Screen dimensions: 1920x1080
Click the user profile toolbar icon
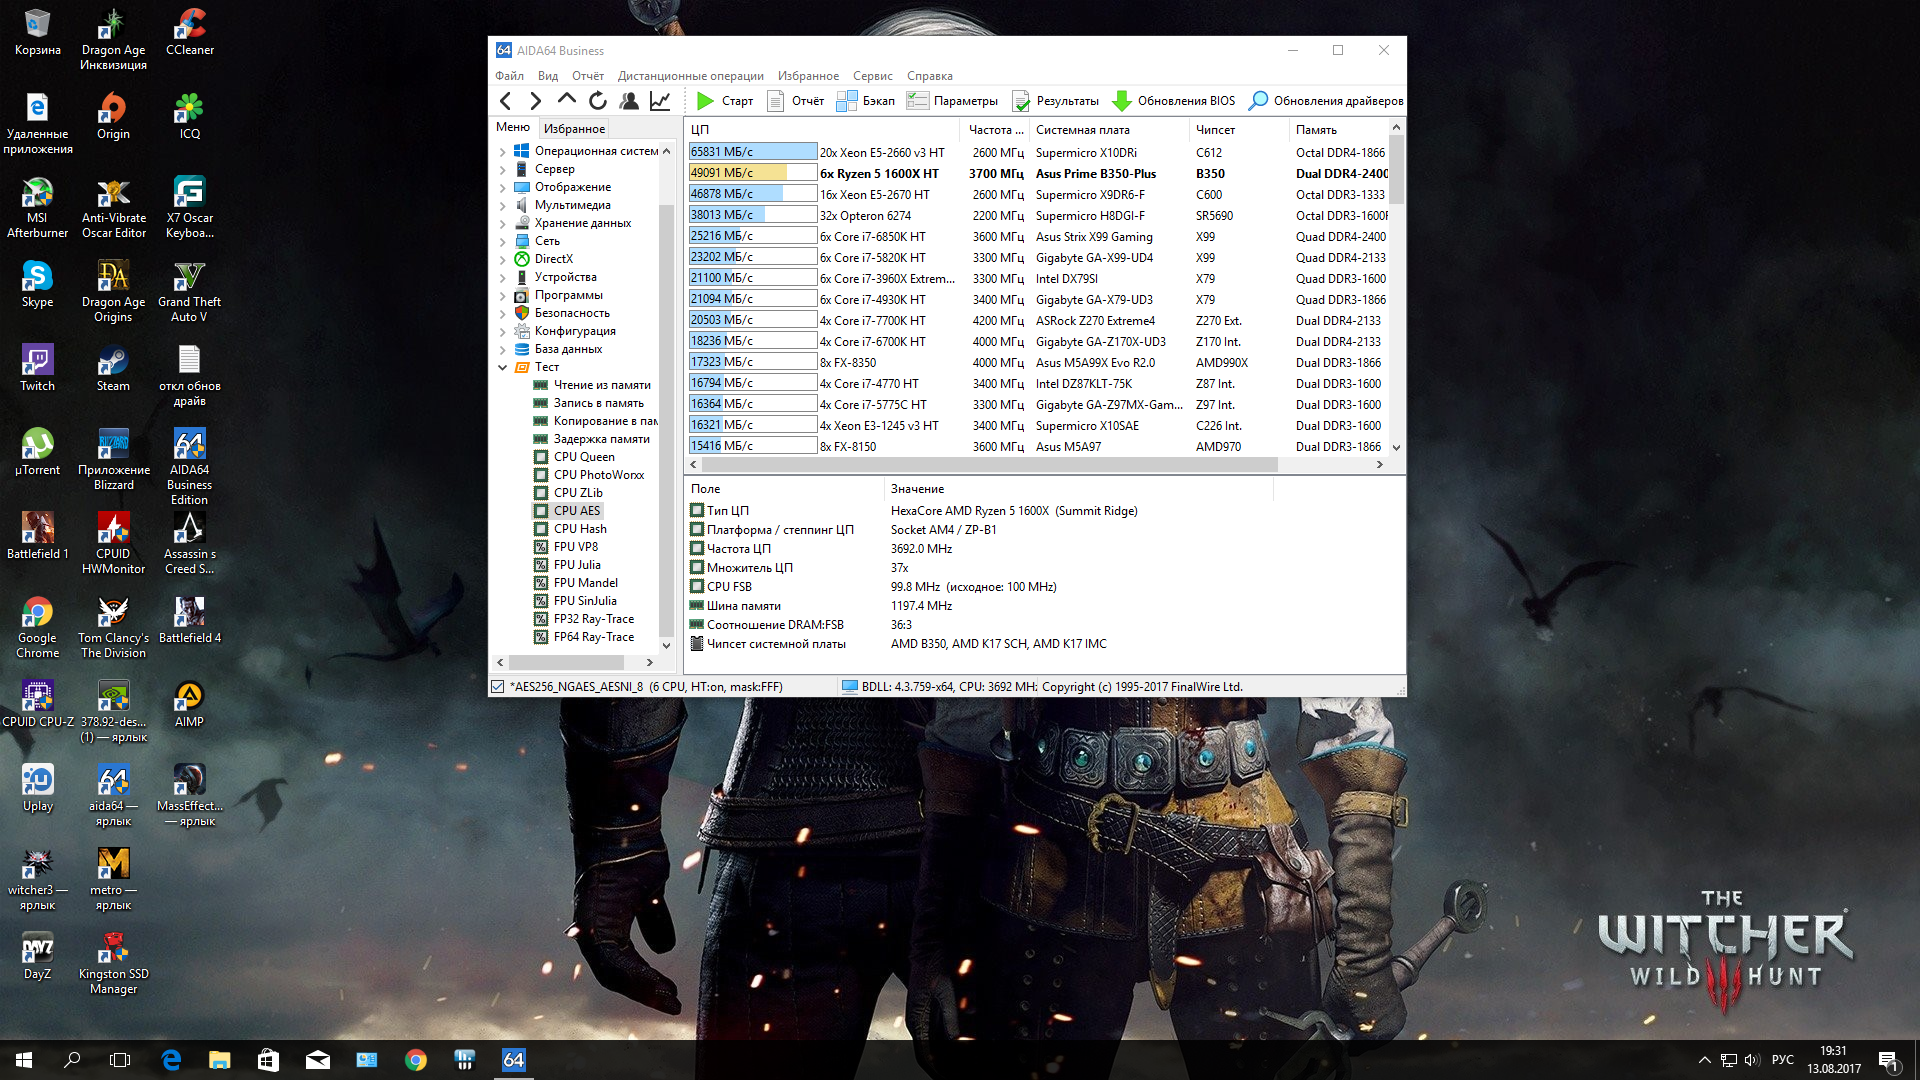629,101
